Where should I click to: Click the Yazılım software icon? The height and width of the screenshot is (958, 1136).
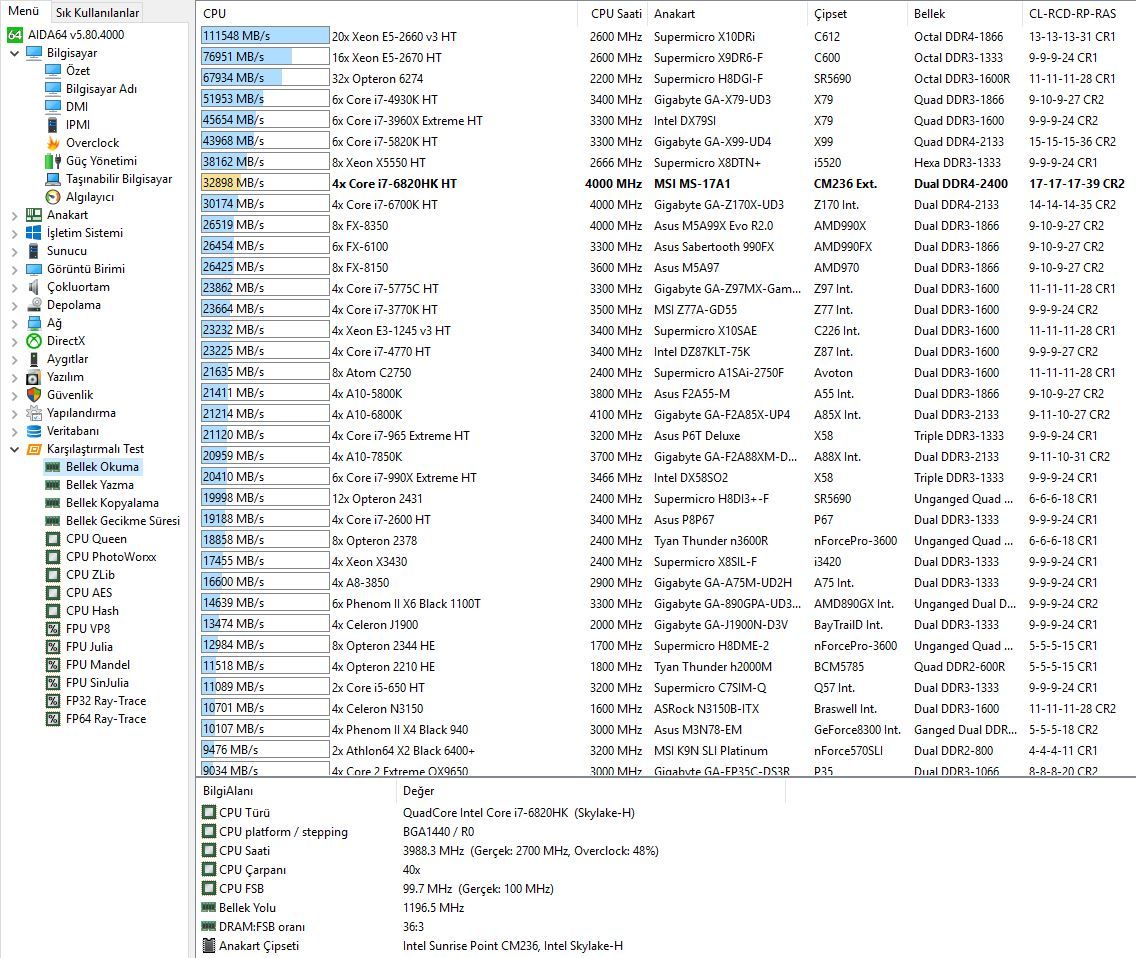pos(33,377)
